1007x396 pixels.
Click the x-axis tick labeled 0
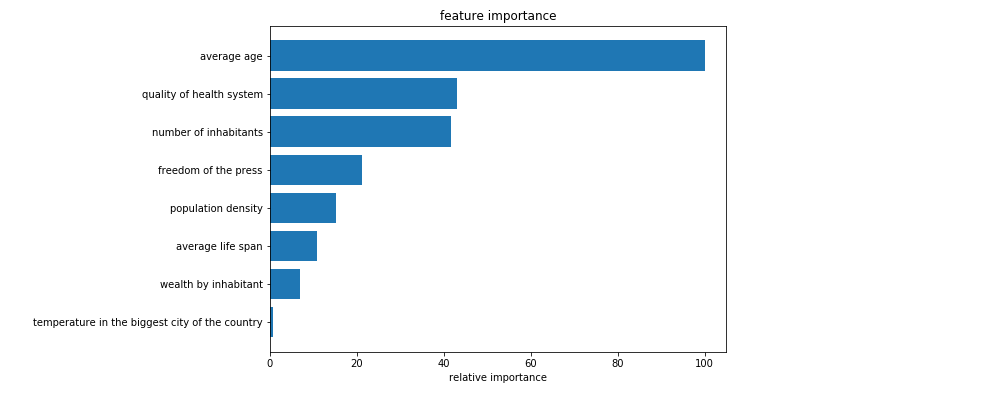[x=270, y=363]
